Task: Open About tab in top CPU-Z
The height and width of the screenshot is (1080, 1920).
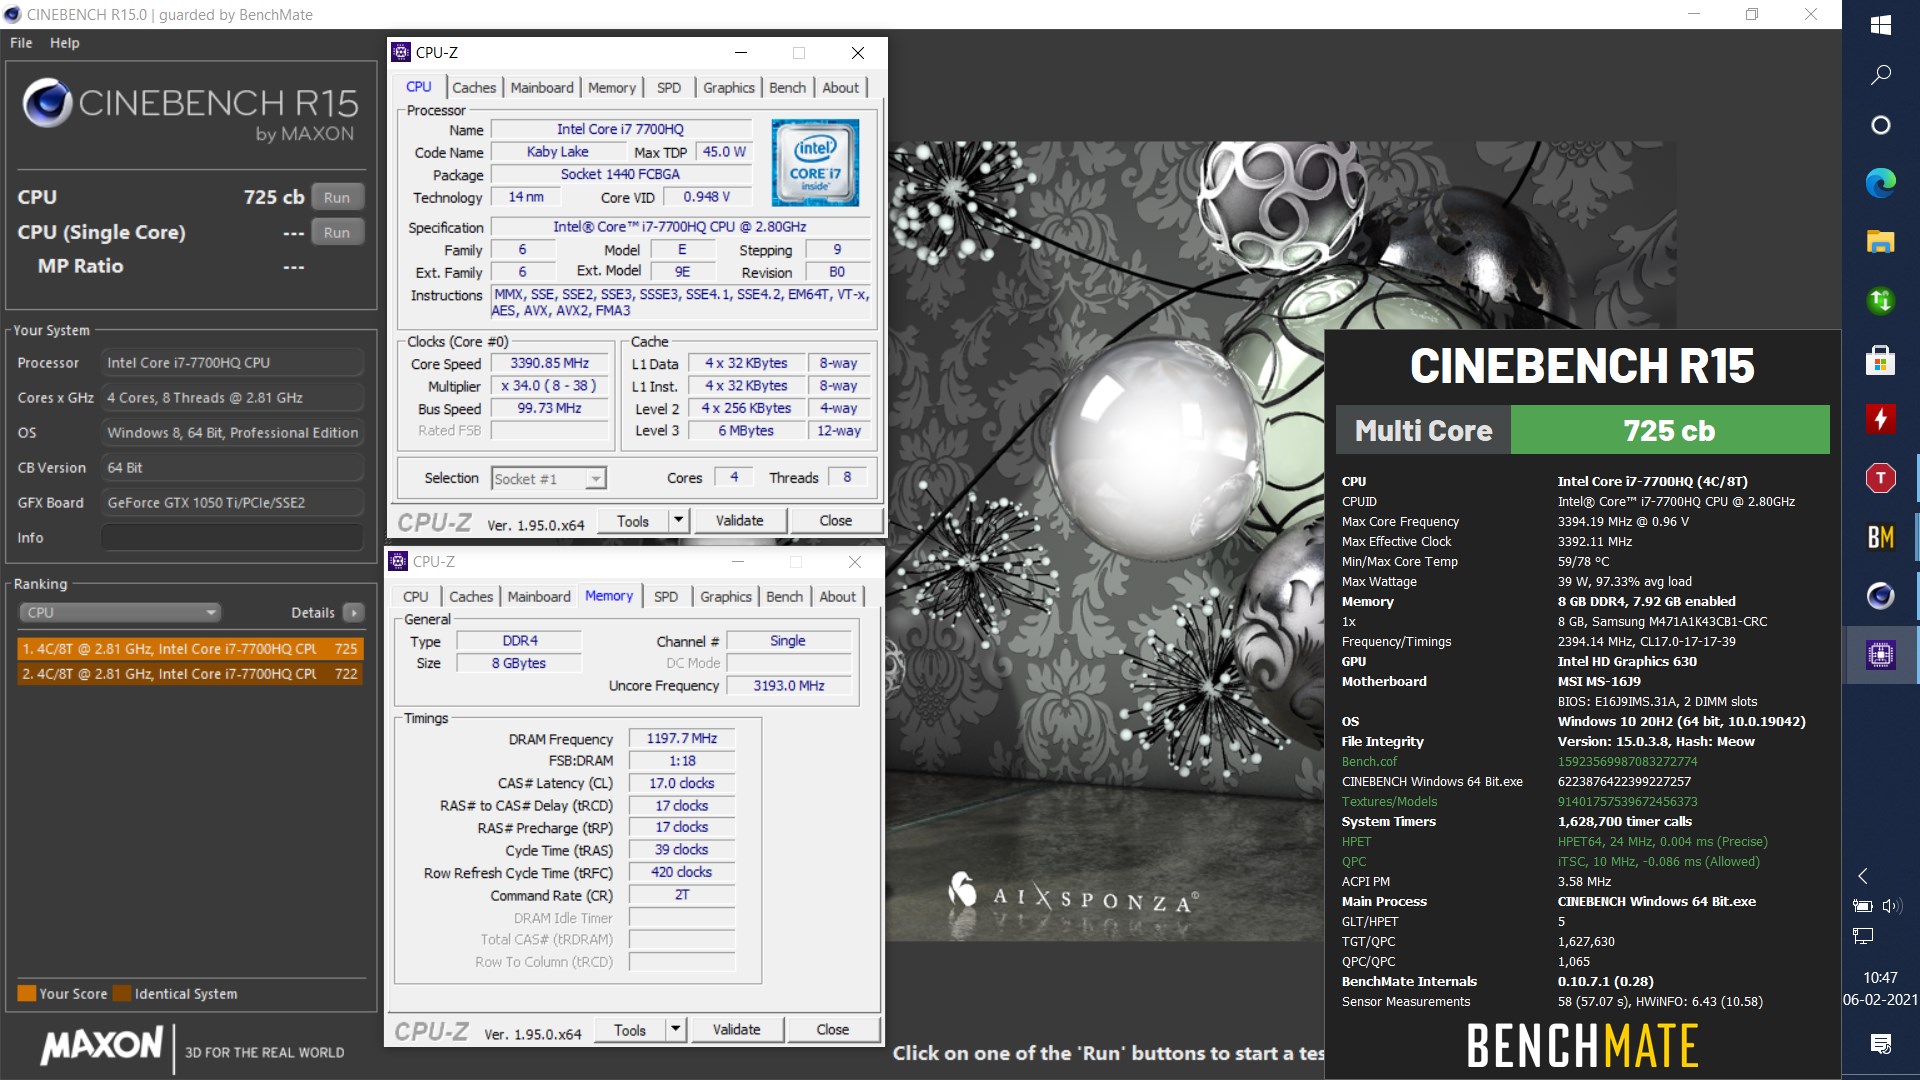Action: point(841,88)
